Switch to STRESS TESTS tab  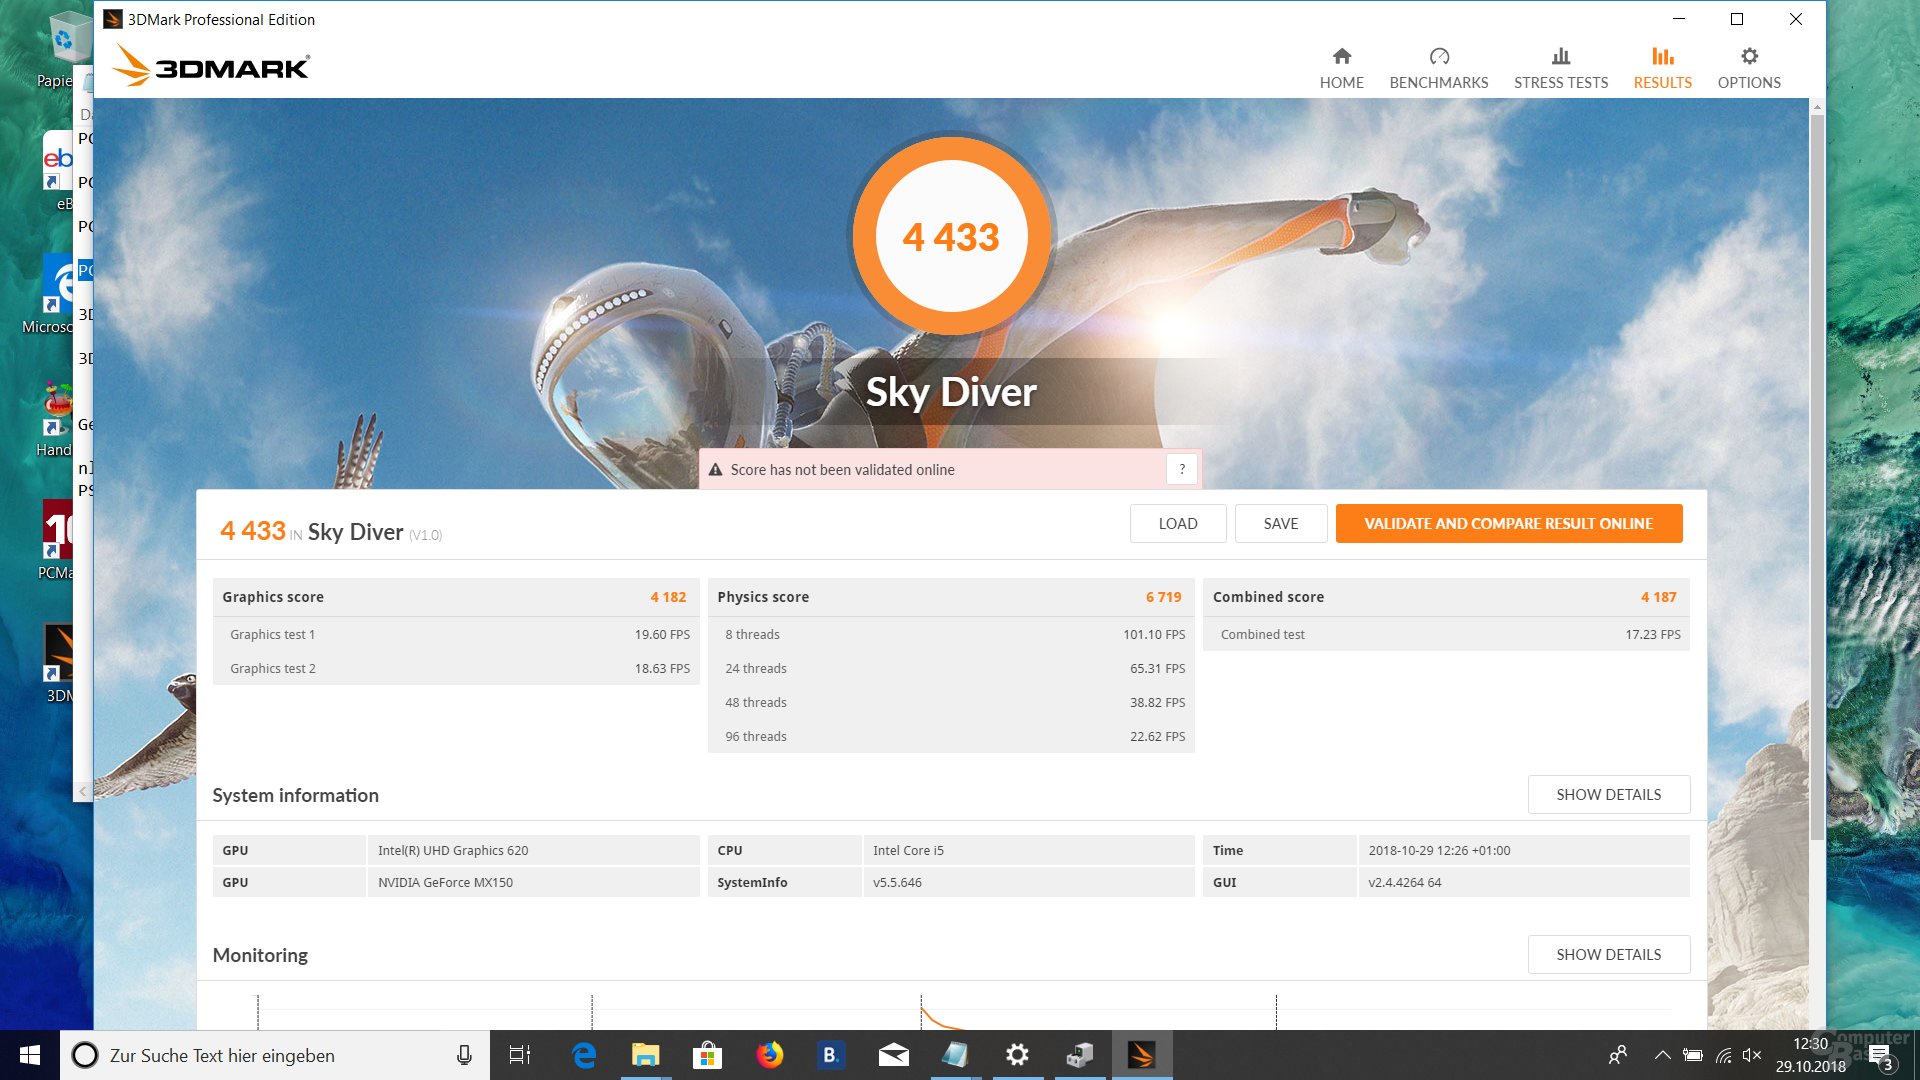coord(1560,68)
